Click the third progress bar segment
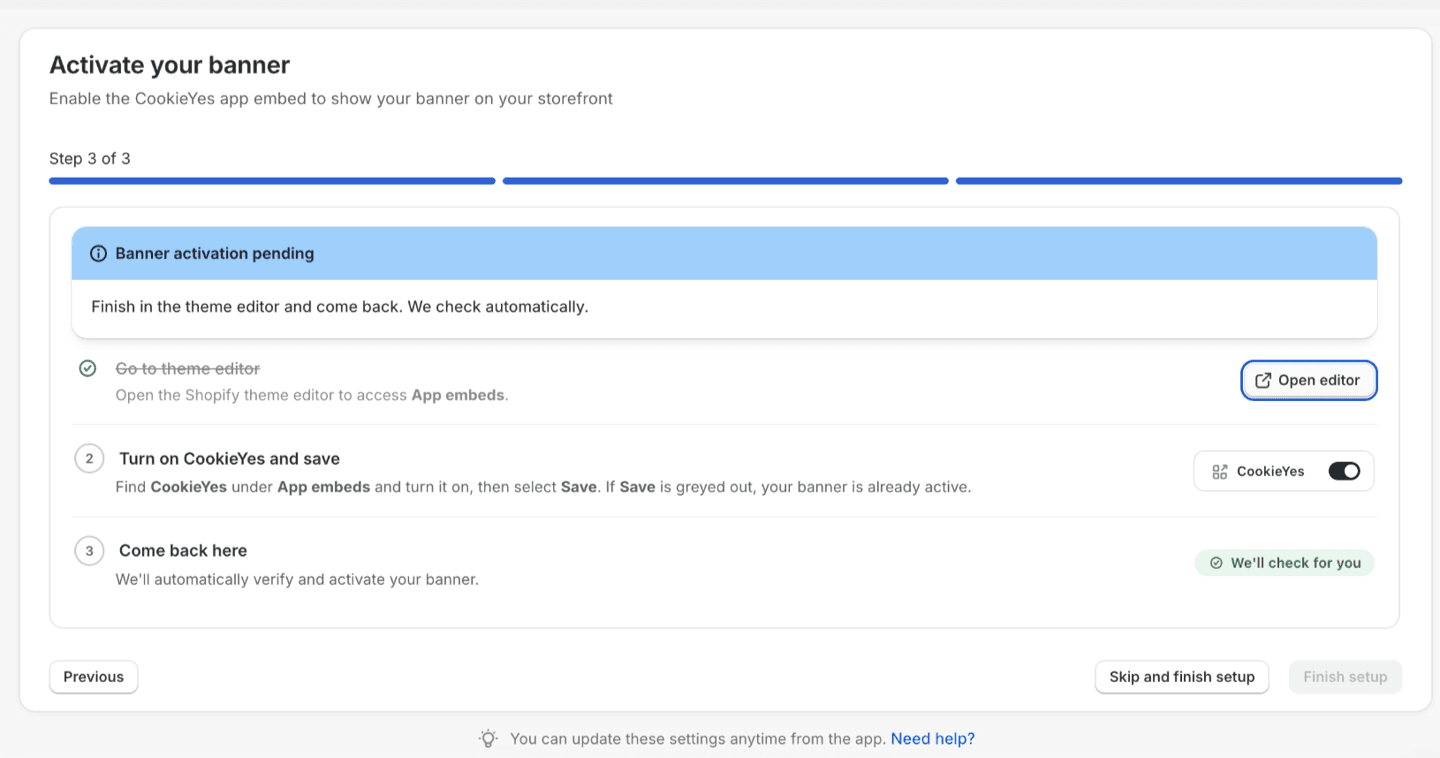Image resolution: width=1440 pixels, height=758 pixels. pyautogui.click(x=1179, y=181)
